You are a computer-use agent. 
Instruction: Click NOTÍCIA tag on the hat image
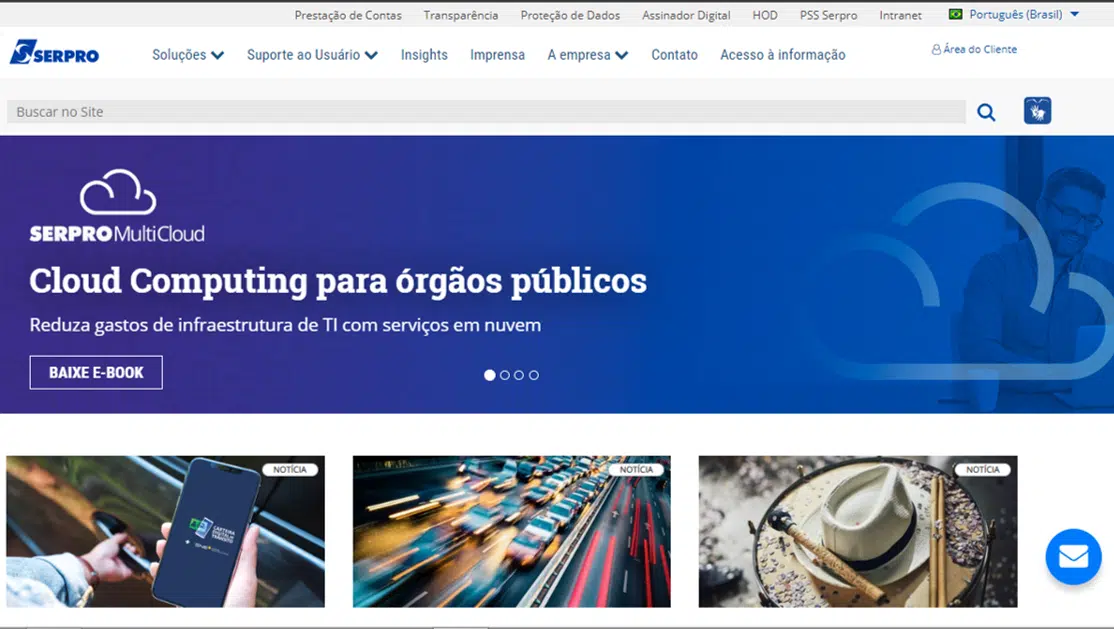983,470
